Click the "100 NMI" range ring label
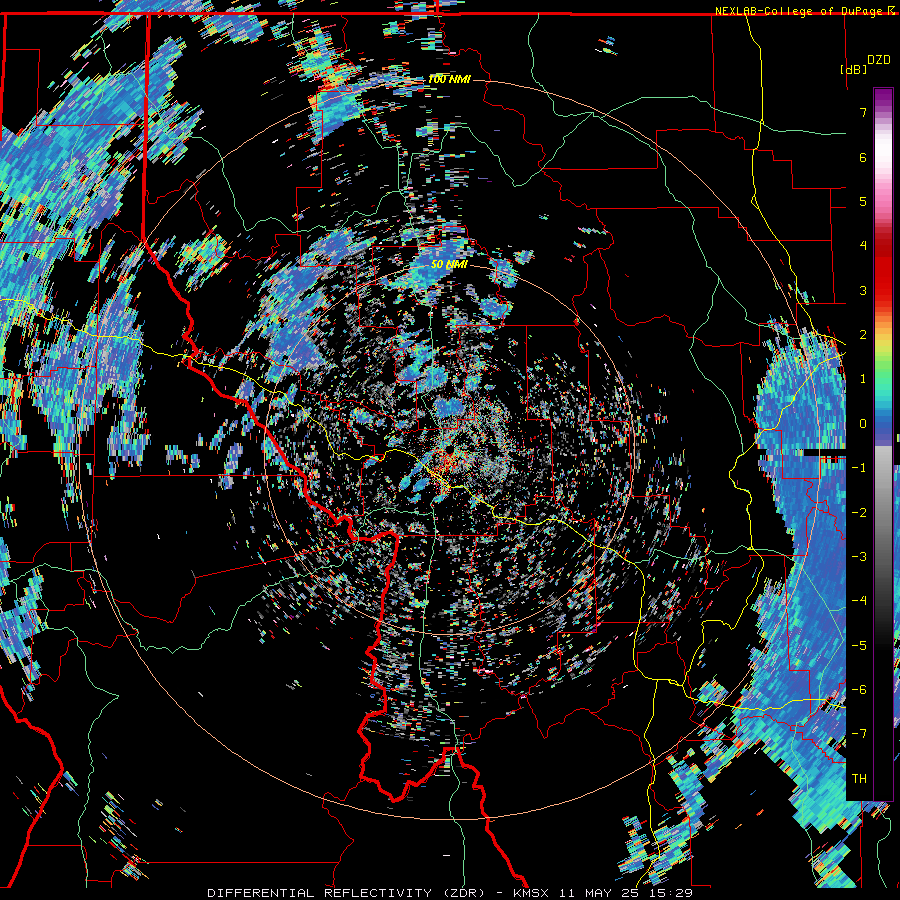The image size is (900, 900). point(449,79)
